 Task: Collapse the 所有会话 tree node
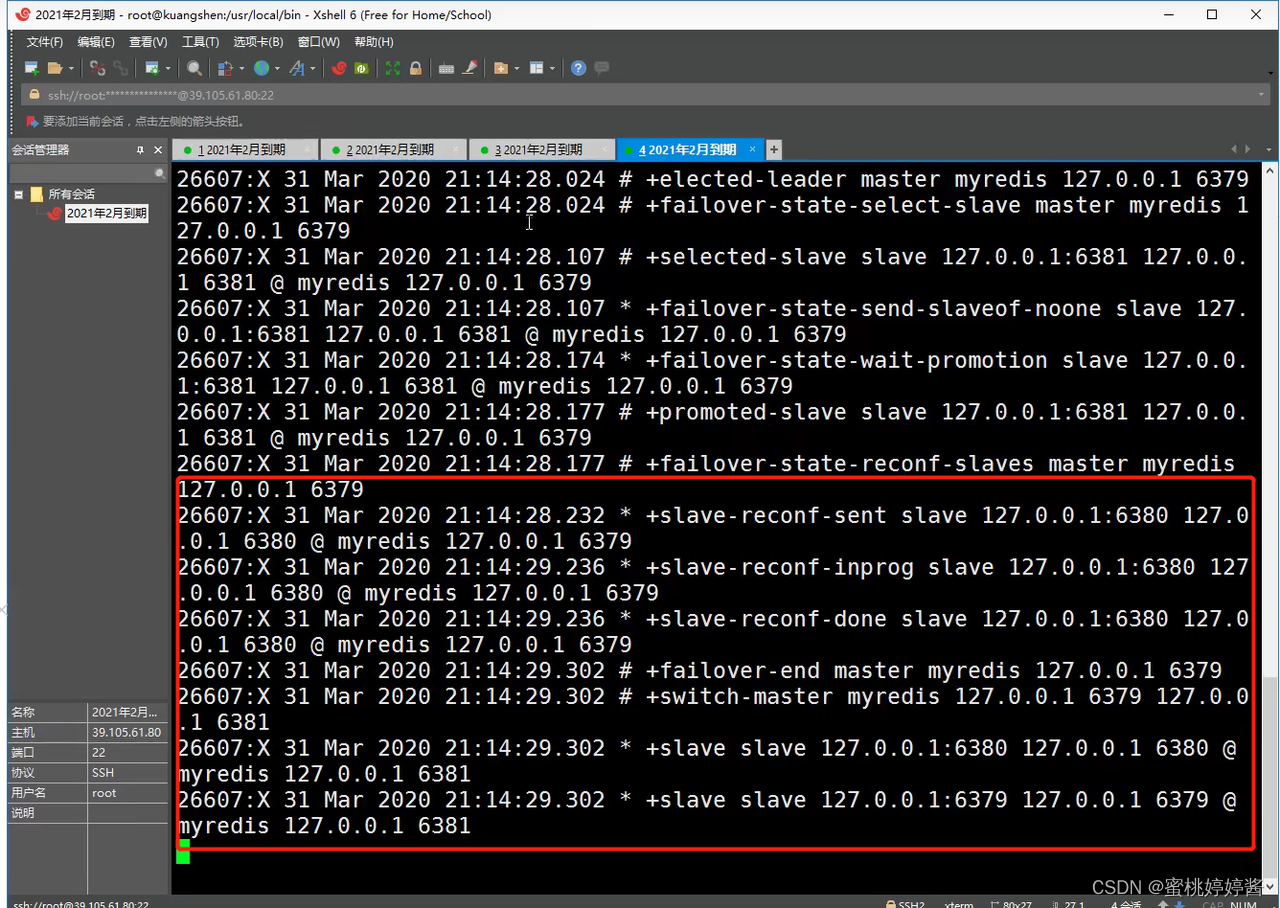pos(18,194)
